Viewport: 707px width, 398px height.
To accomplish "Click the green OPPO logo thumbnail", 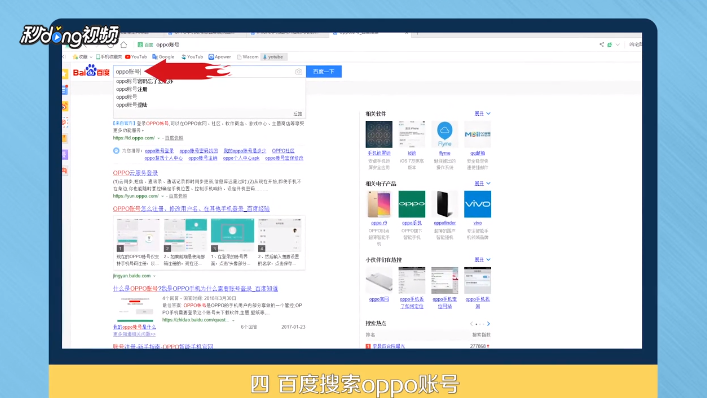I will coord(412,204).
